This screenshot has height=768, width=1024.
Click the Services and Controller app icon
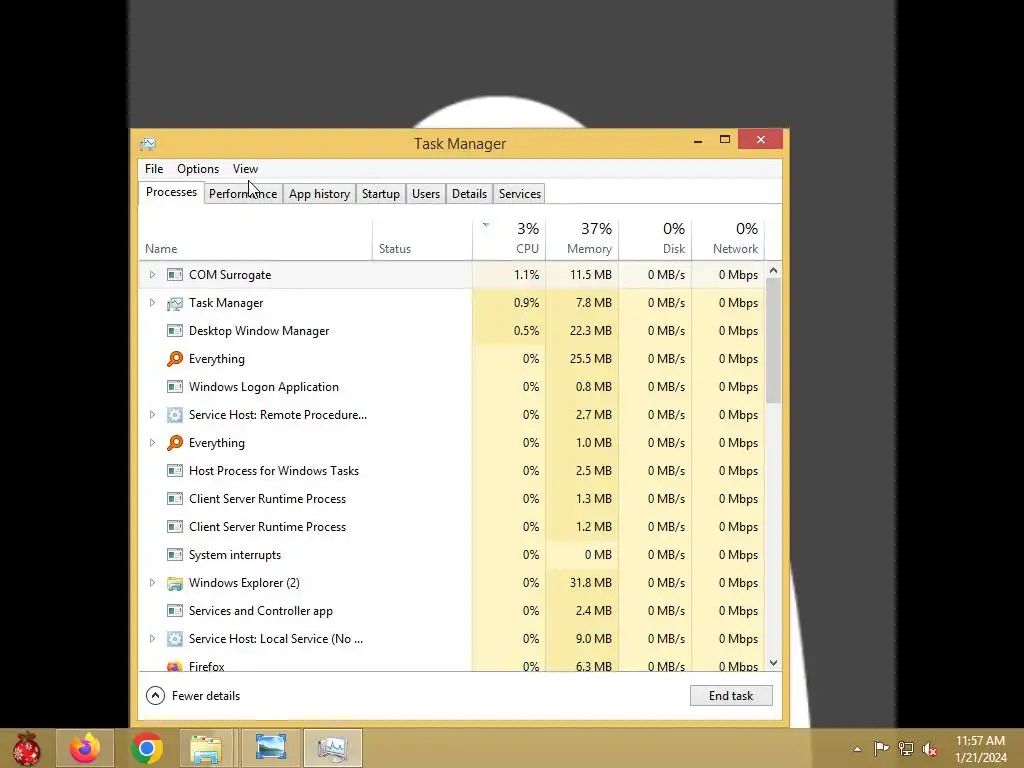(x=174, y=611)
